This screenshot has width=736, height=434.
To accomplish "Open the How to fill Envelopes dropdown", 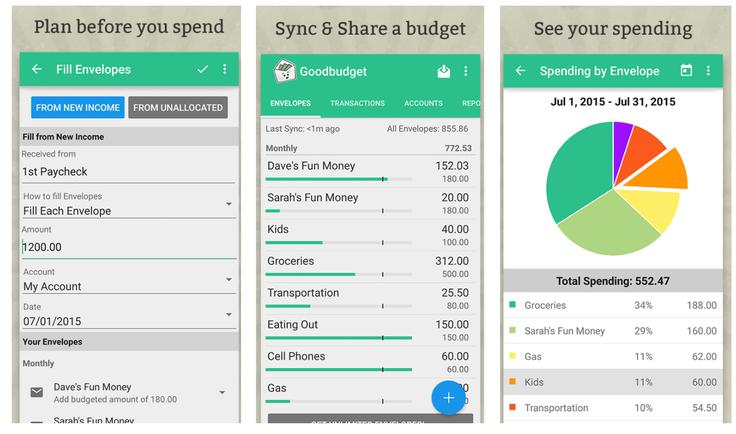I will coord(128,204).
